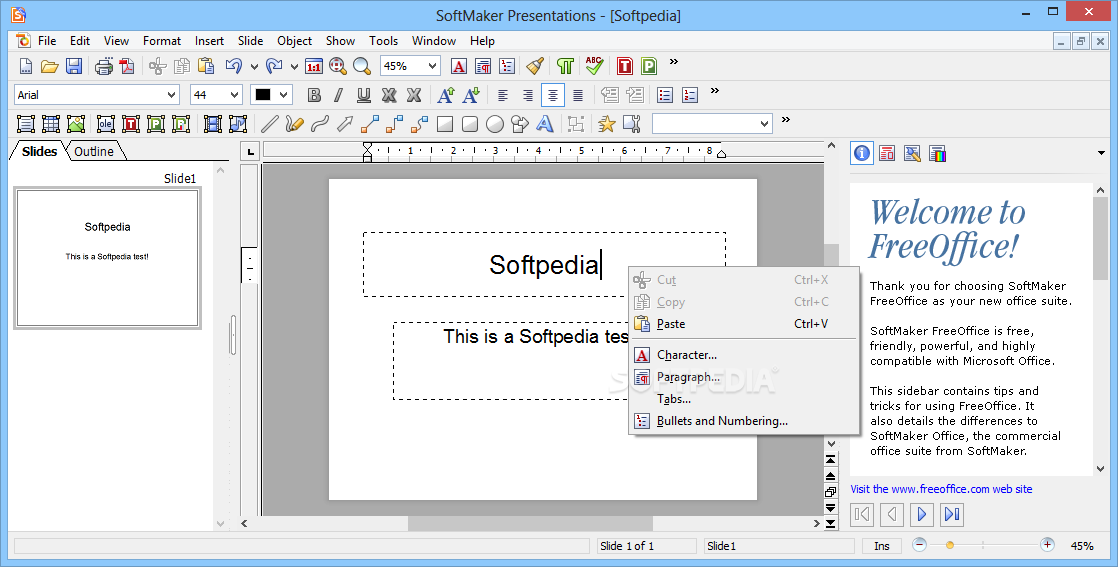
Task: Click the horizontal scrollbar thumb
Action: 530,523
